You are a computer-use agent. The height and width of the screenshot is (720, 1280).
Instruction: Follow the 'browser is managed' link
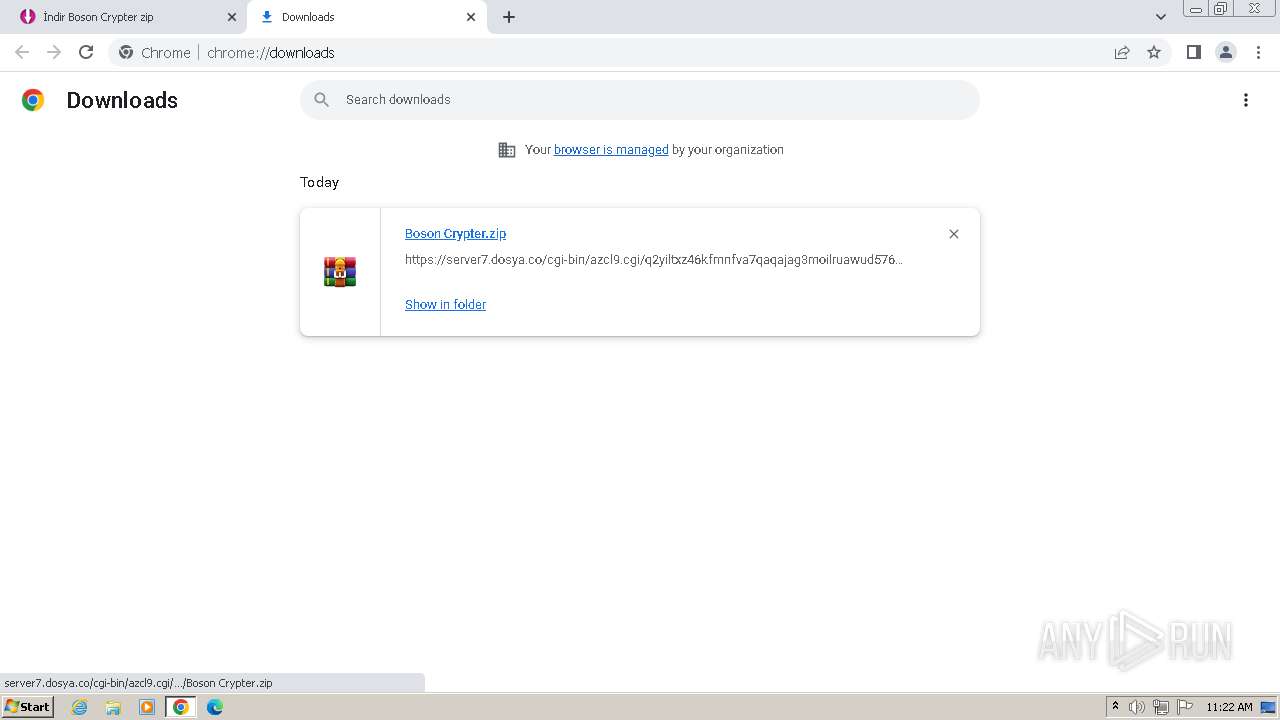pos(611,150)
